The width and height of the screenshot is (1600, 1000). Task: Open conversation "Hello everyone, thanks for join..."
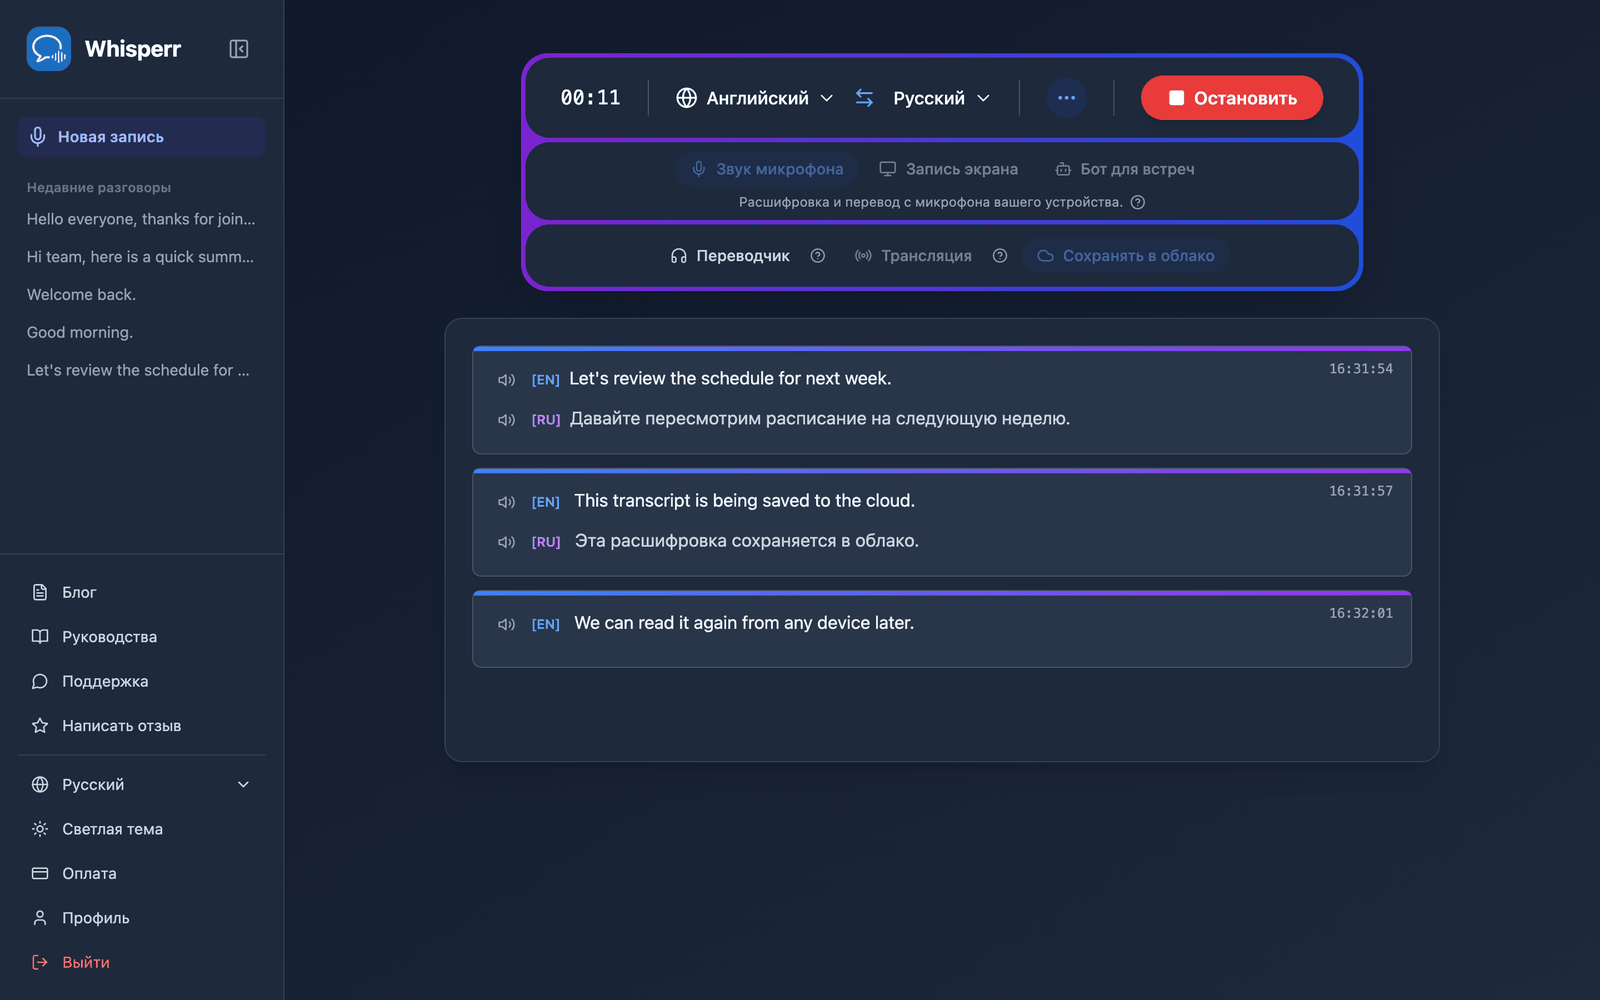pos(141,219)
